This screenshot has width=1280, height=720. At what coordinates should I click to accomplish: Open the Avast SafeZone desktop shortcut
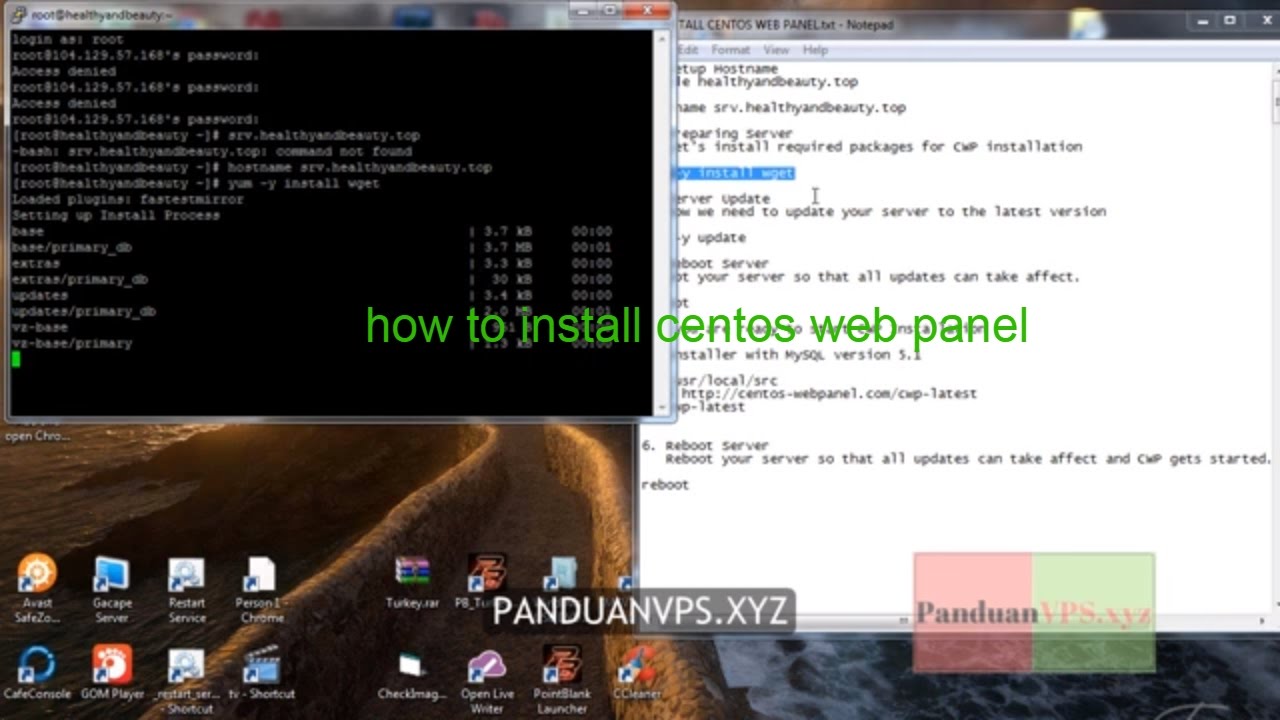coord(37,588)
